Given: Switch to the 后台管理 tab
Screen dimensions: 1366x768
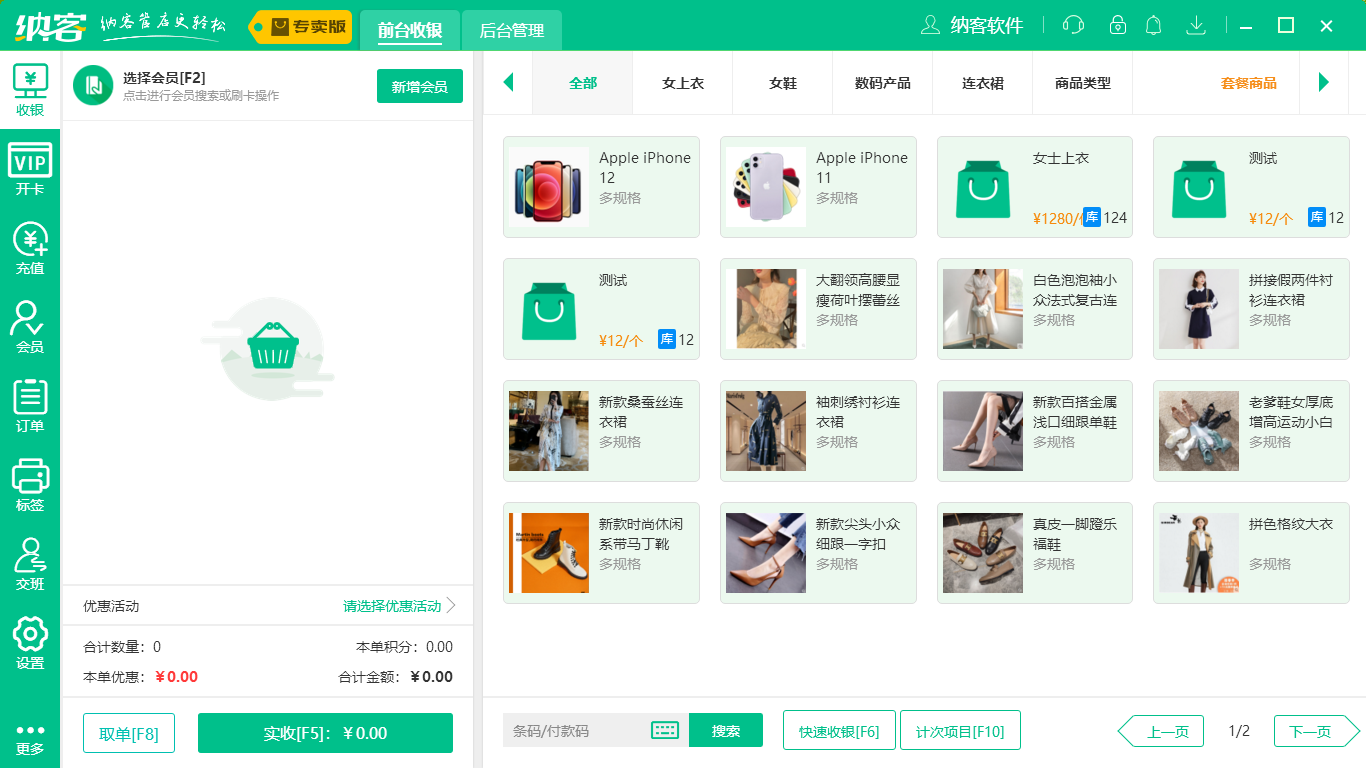Looking at the screenshot, I should tap(510, 31).
